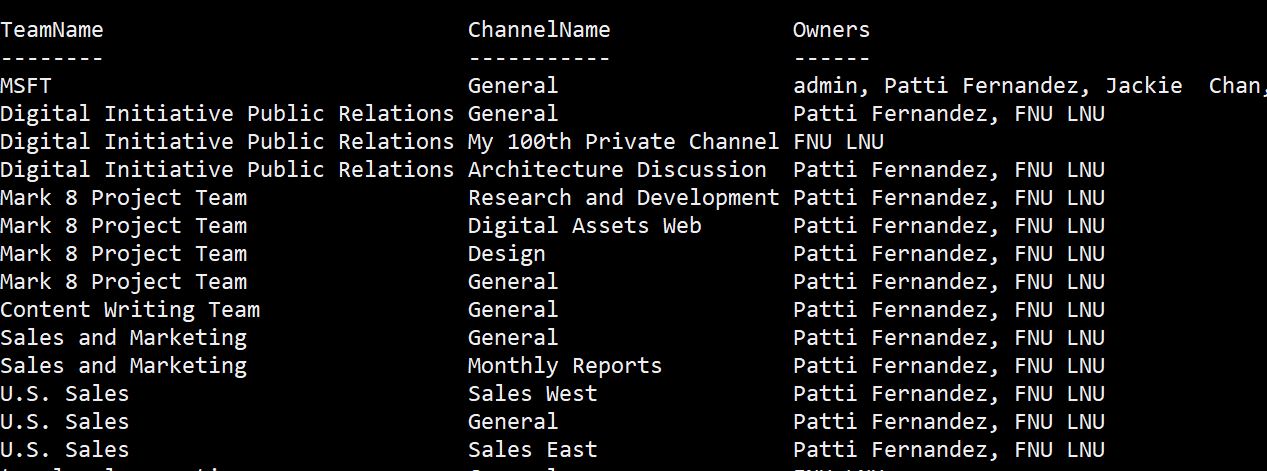
Task: Click owners of the Design channel row
Action: (948, 254)
